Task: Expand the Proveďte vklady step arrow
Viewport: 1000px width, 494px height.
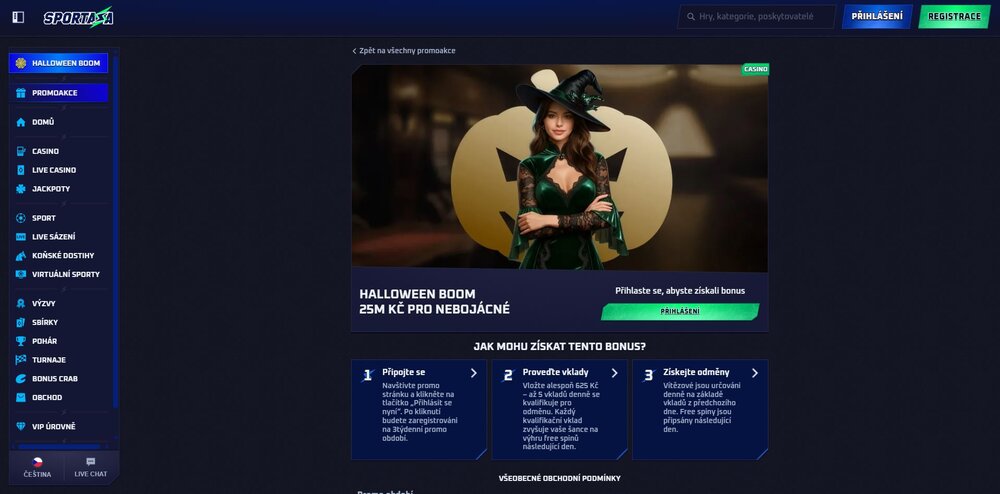Action: tap(614, 373)
